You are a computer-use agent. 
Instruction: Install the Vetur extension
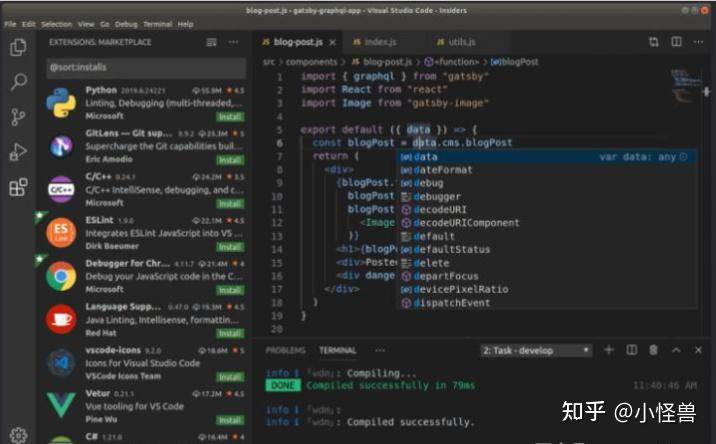tap(230, 420)
